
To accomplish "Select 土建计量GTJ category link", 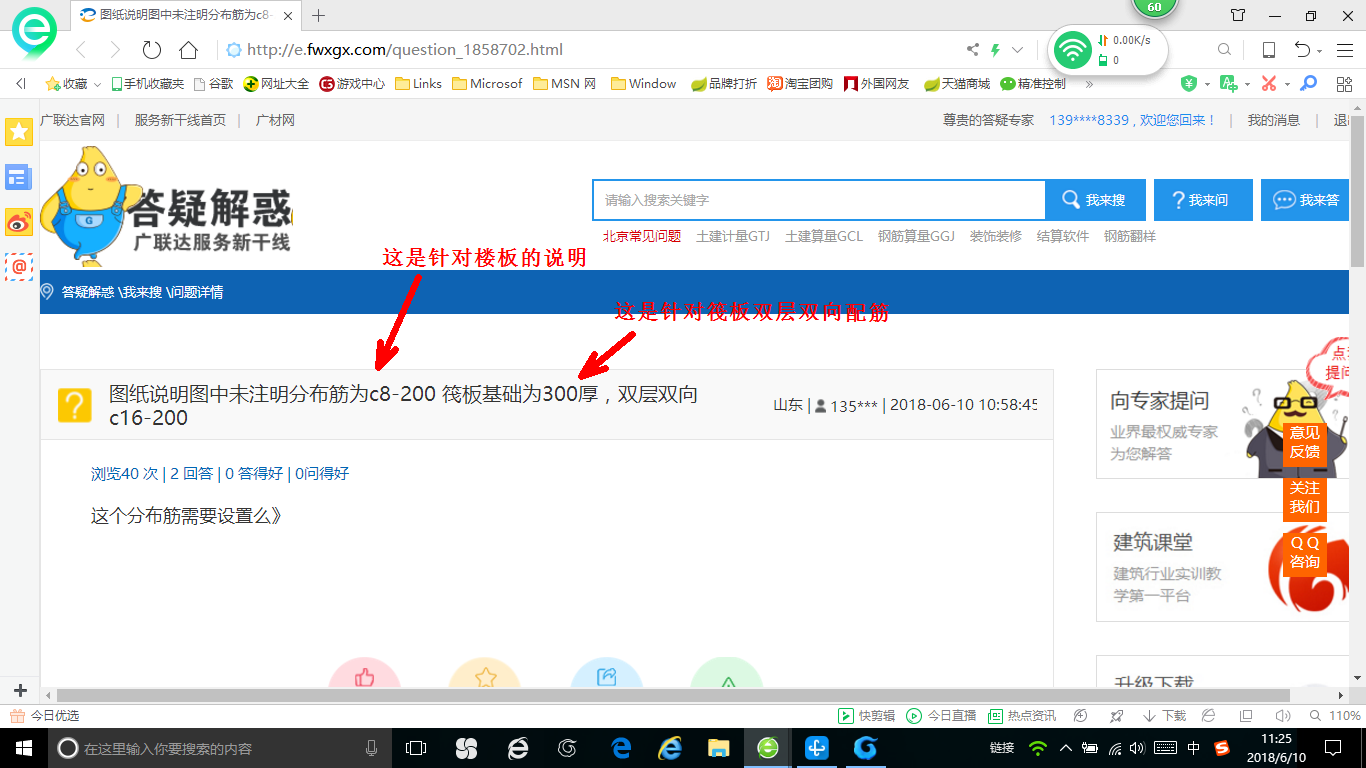I will coord(733,236).
